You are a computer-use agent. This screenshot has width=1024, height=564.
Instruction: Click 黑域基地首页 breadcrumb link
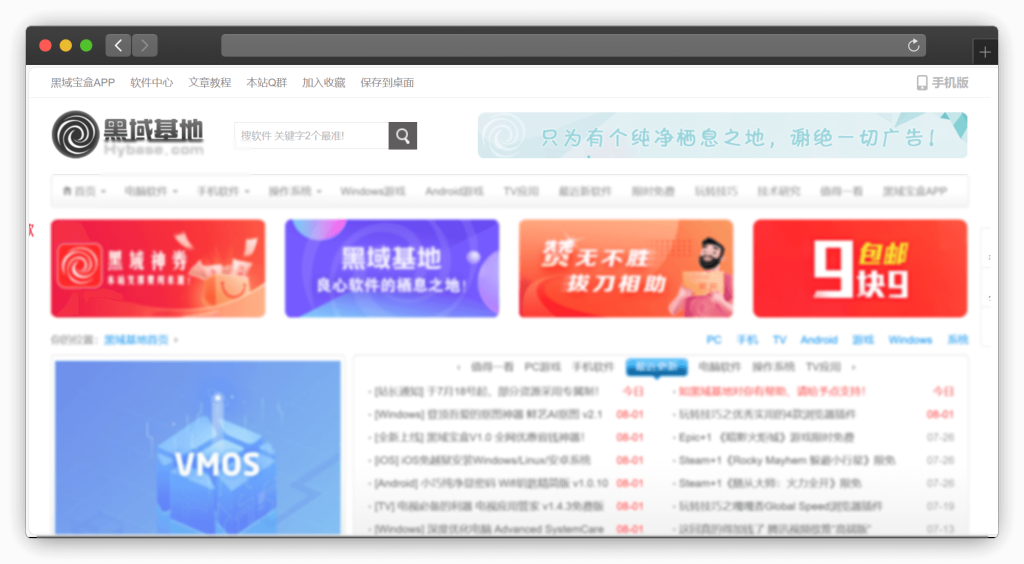[x=136, y=339]
